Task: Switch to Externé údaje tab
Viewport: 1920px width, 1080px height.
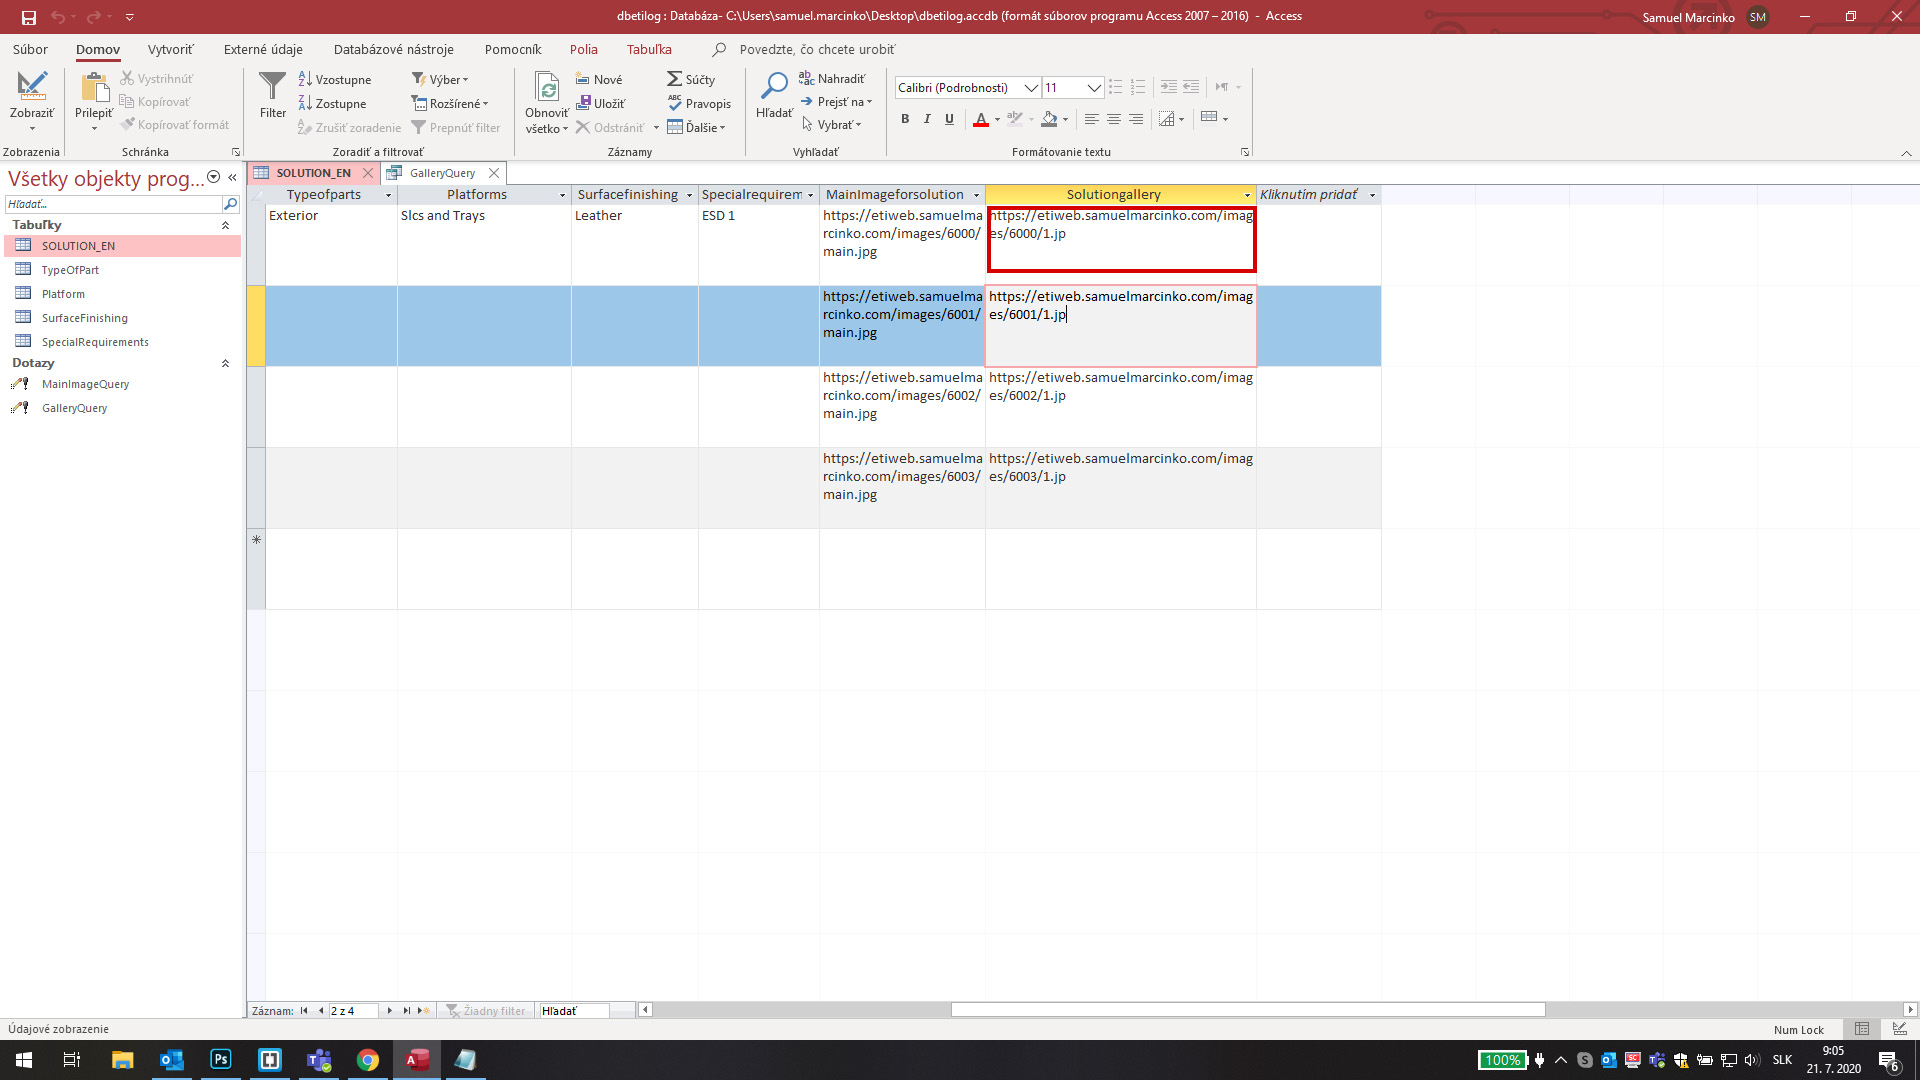Action: [x=263, y=49]
